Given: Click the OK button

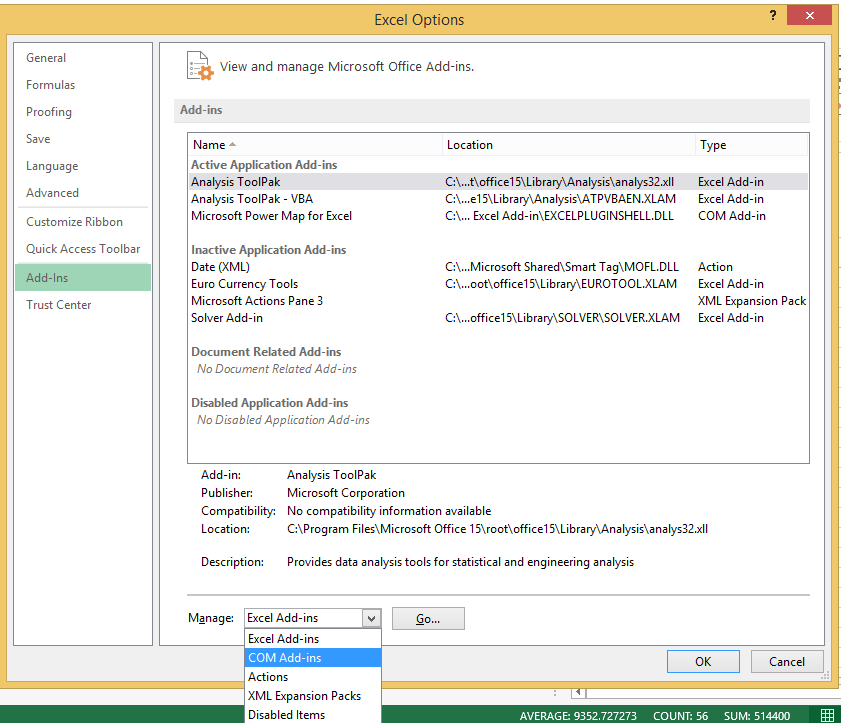Looking at the screenshot, I should (703, 661).
